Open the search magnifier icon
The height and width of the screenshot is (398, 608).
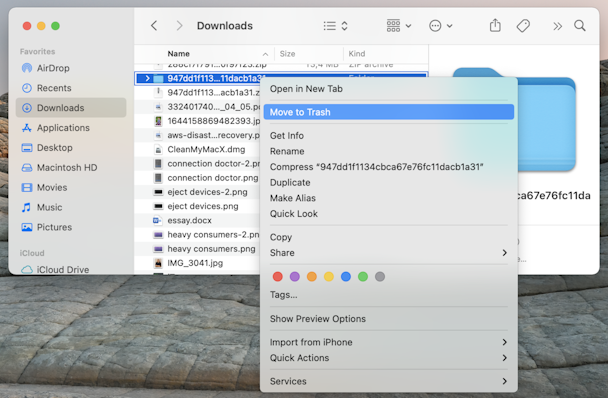pos(580,26)
